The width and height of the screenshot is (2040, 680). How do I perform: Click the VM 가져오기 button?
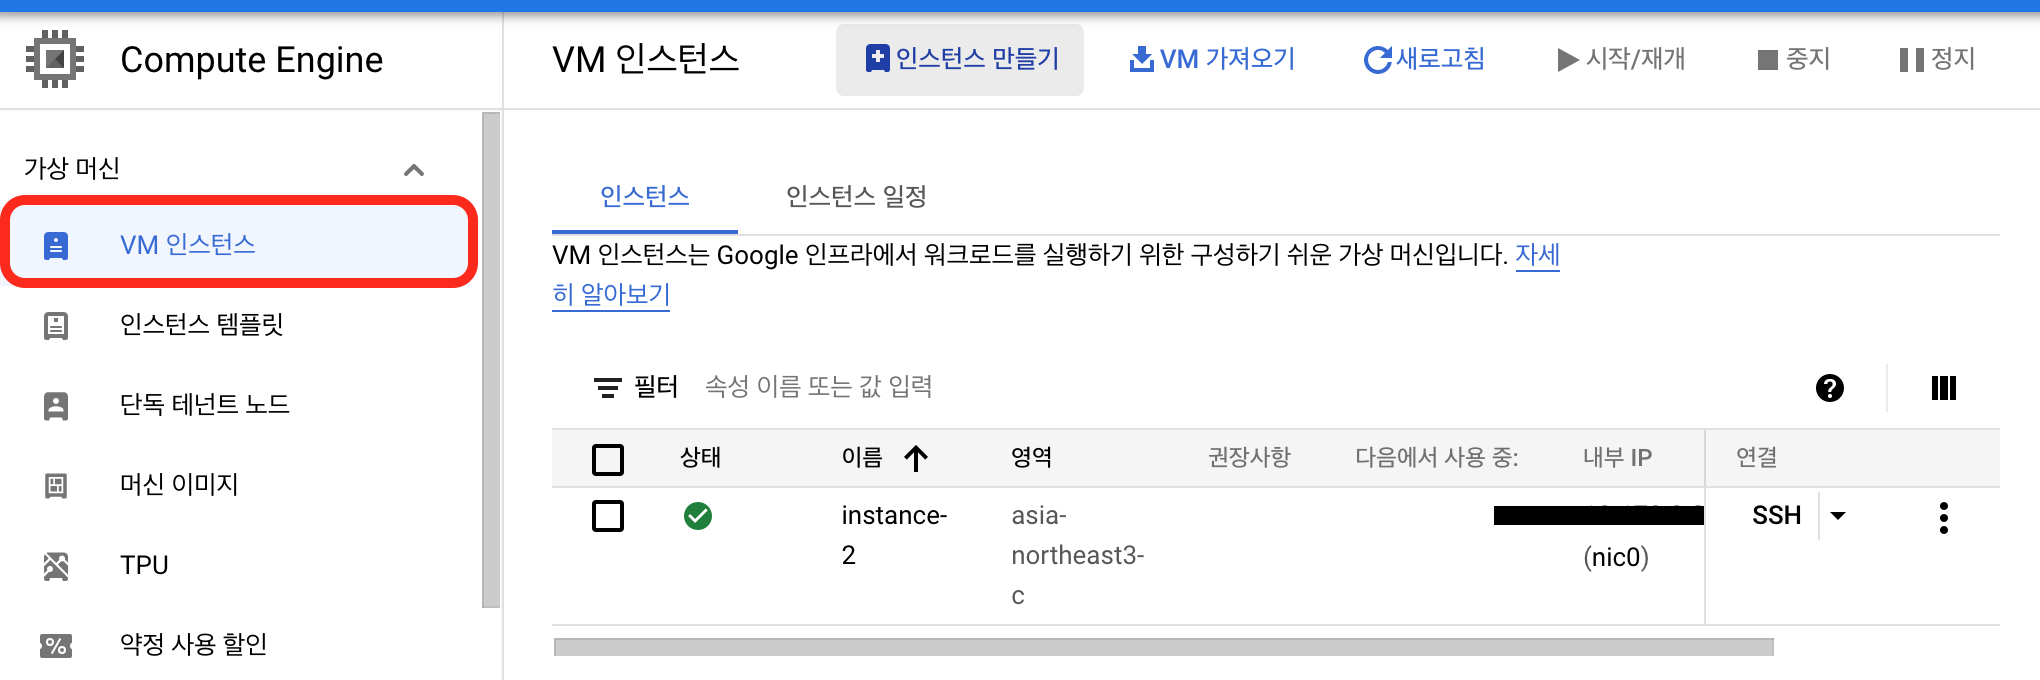(1212, 60)
